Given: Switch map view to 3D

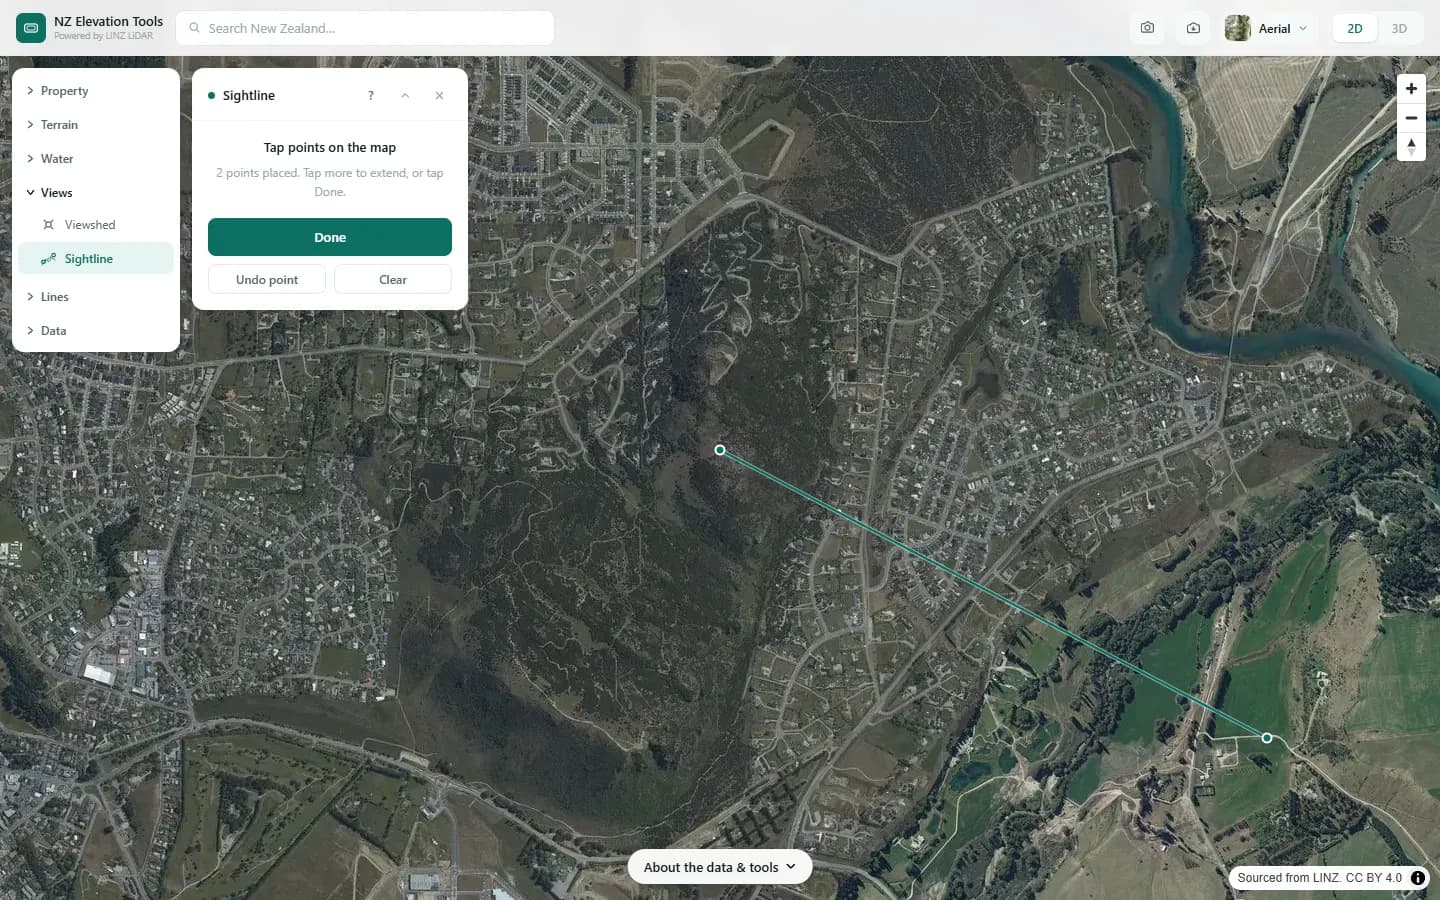Looking at the screenshot, I should pyautogui.click(x=1399, y=28).
